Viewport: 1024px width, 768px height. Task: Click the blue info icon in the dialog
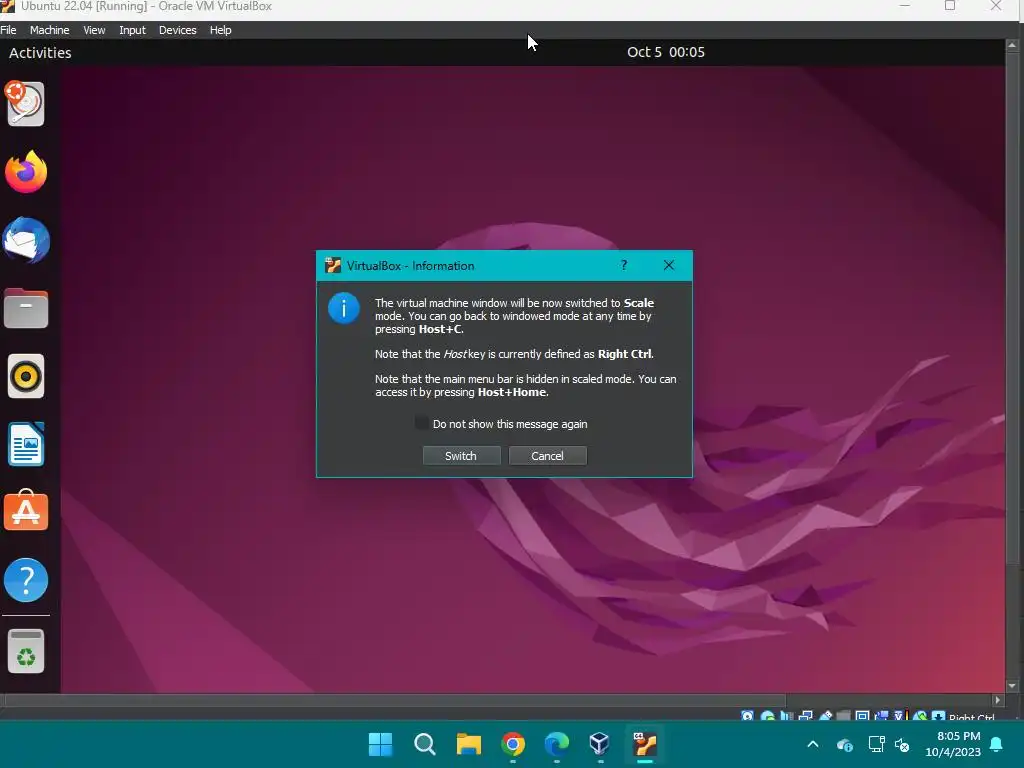point(344,308)
